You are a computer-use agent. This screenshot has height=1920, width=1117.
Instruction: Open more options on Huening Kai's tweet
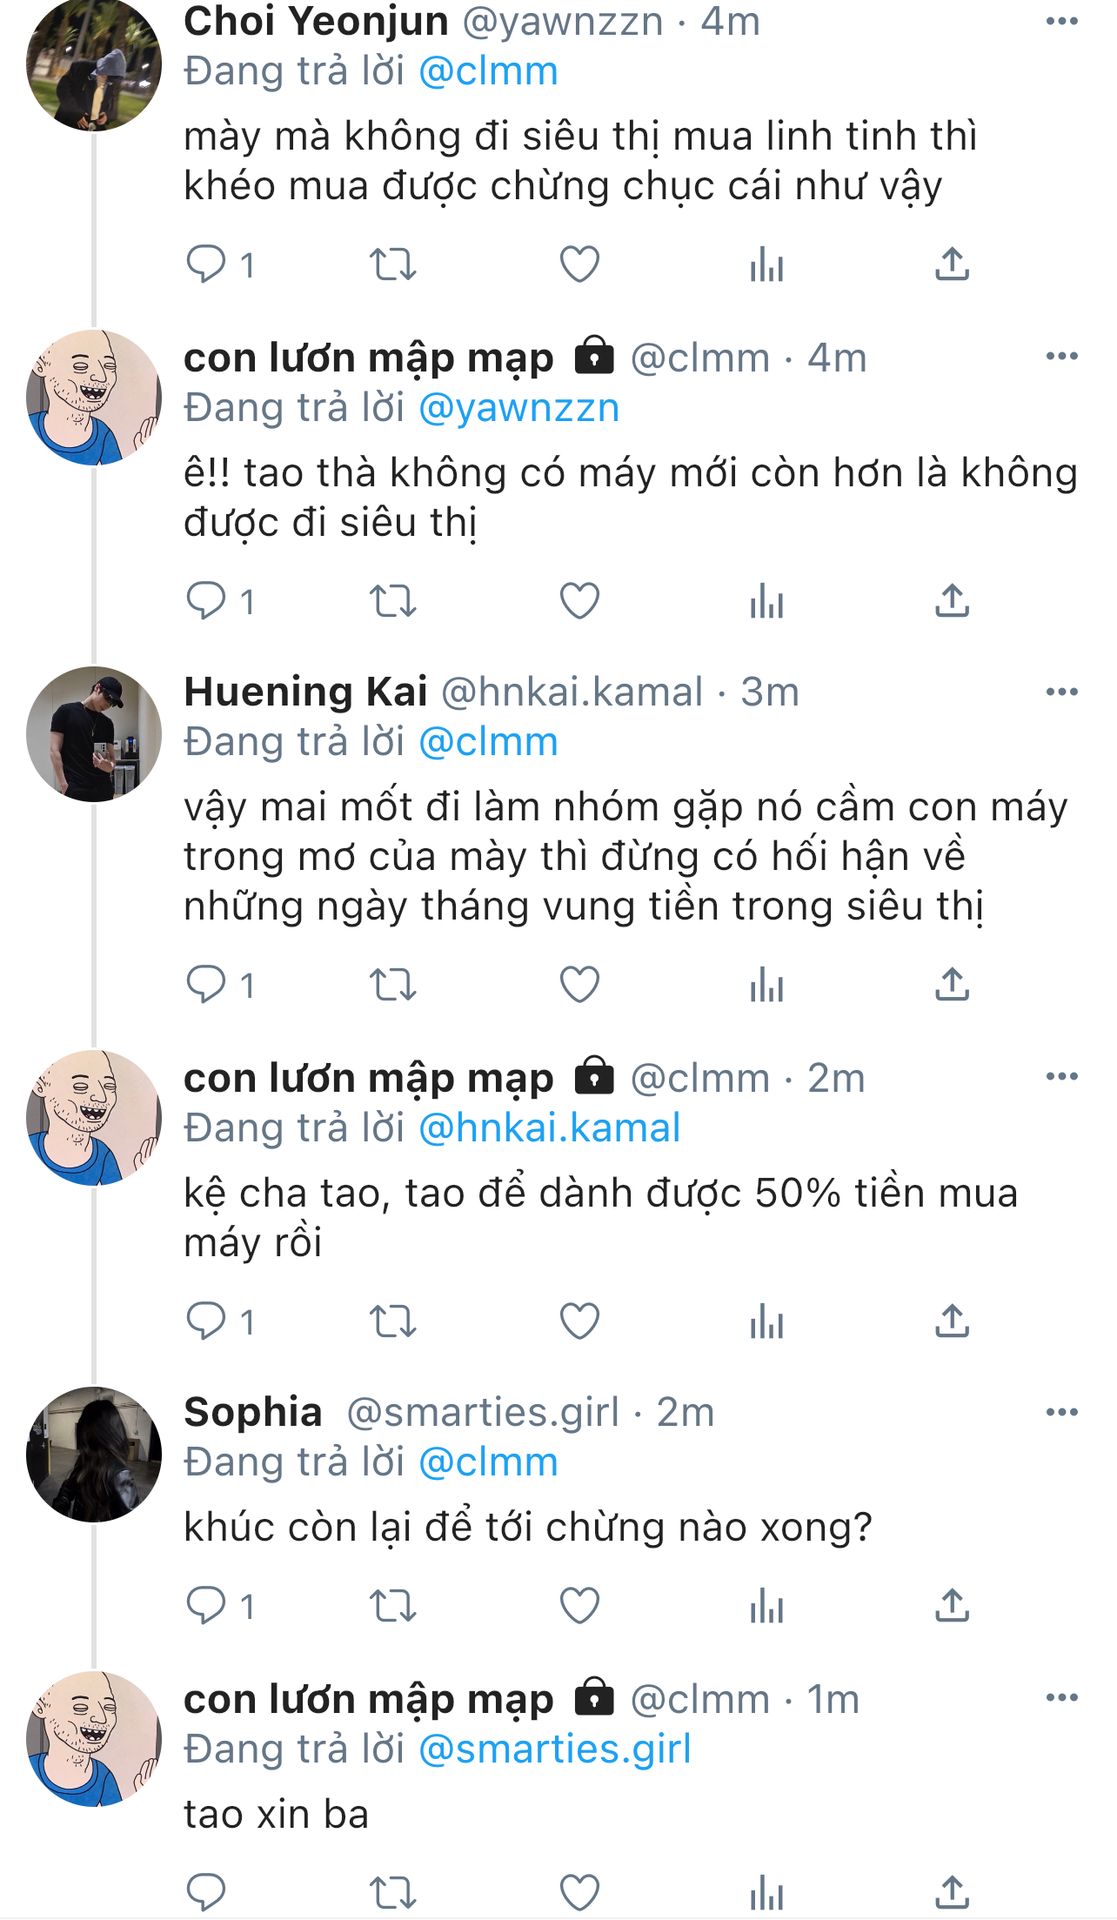(x=1061, y=692)
